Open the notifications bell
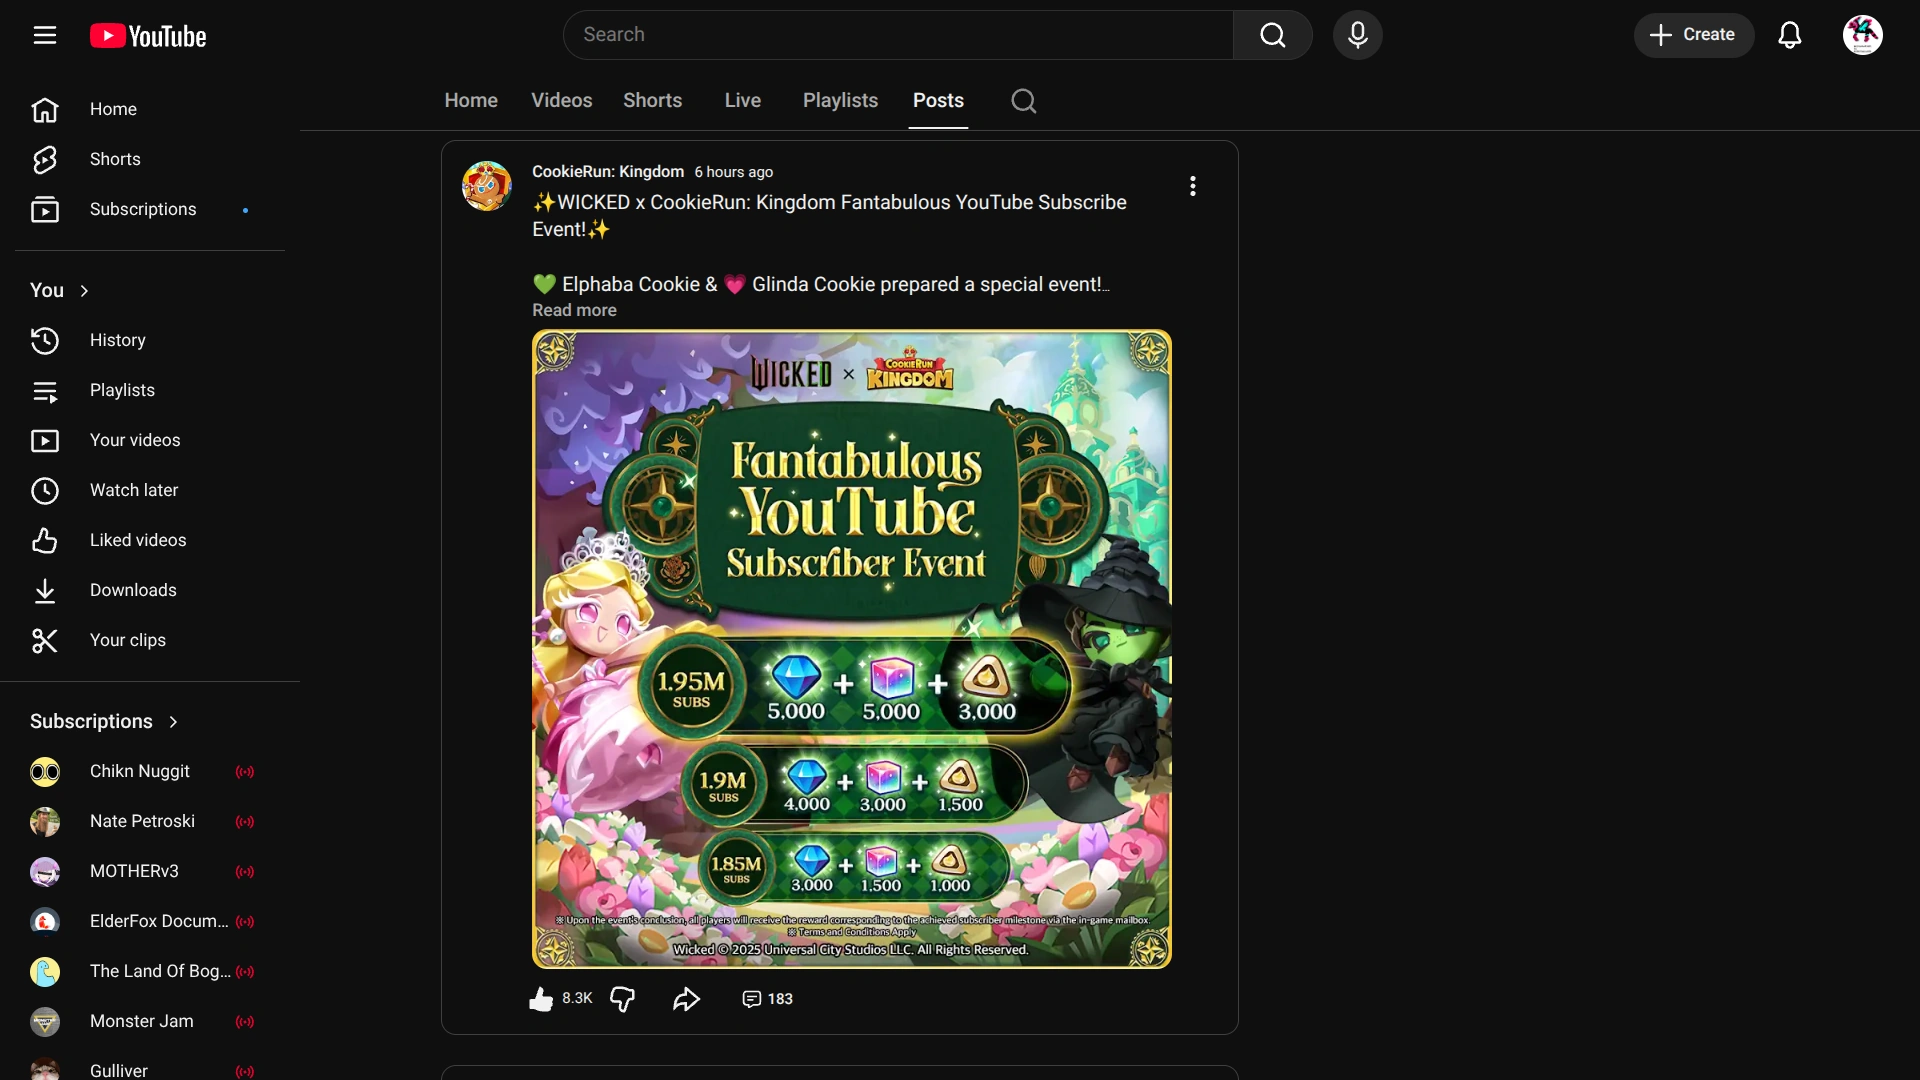The height and width of the screenshot is (1080, 1920). pos(1789,35)
